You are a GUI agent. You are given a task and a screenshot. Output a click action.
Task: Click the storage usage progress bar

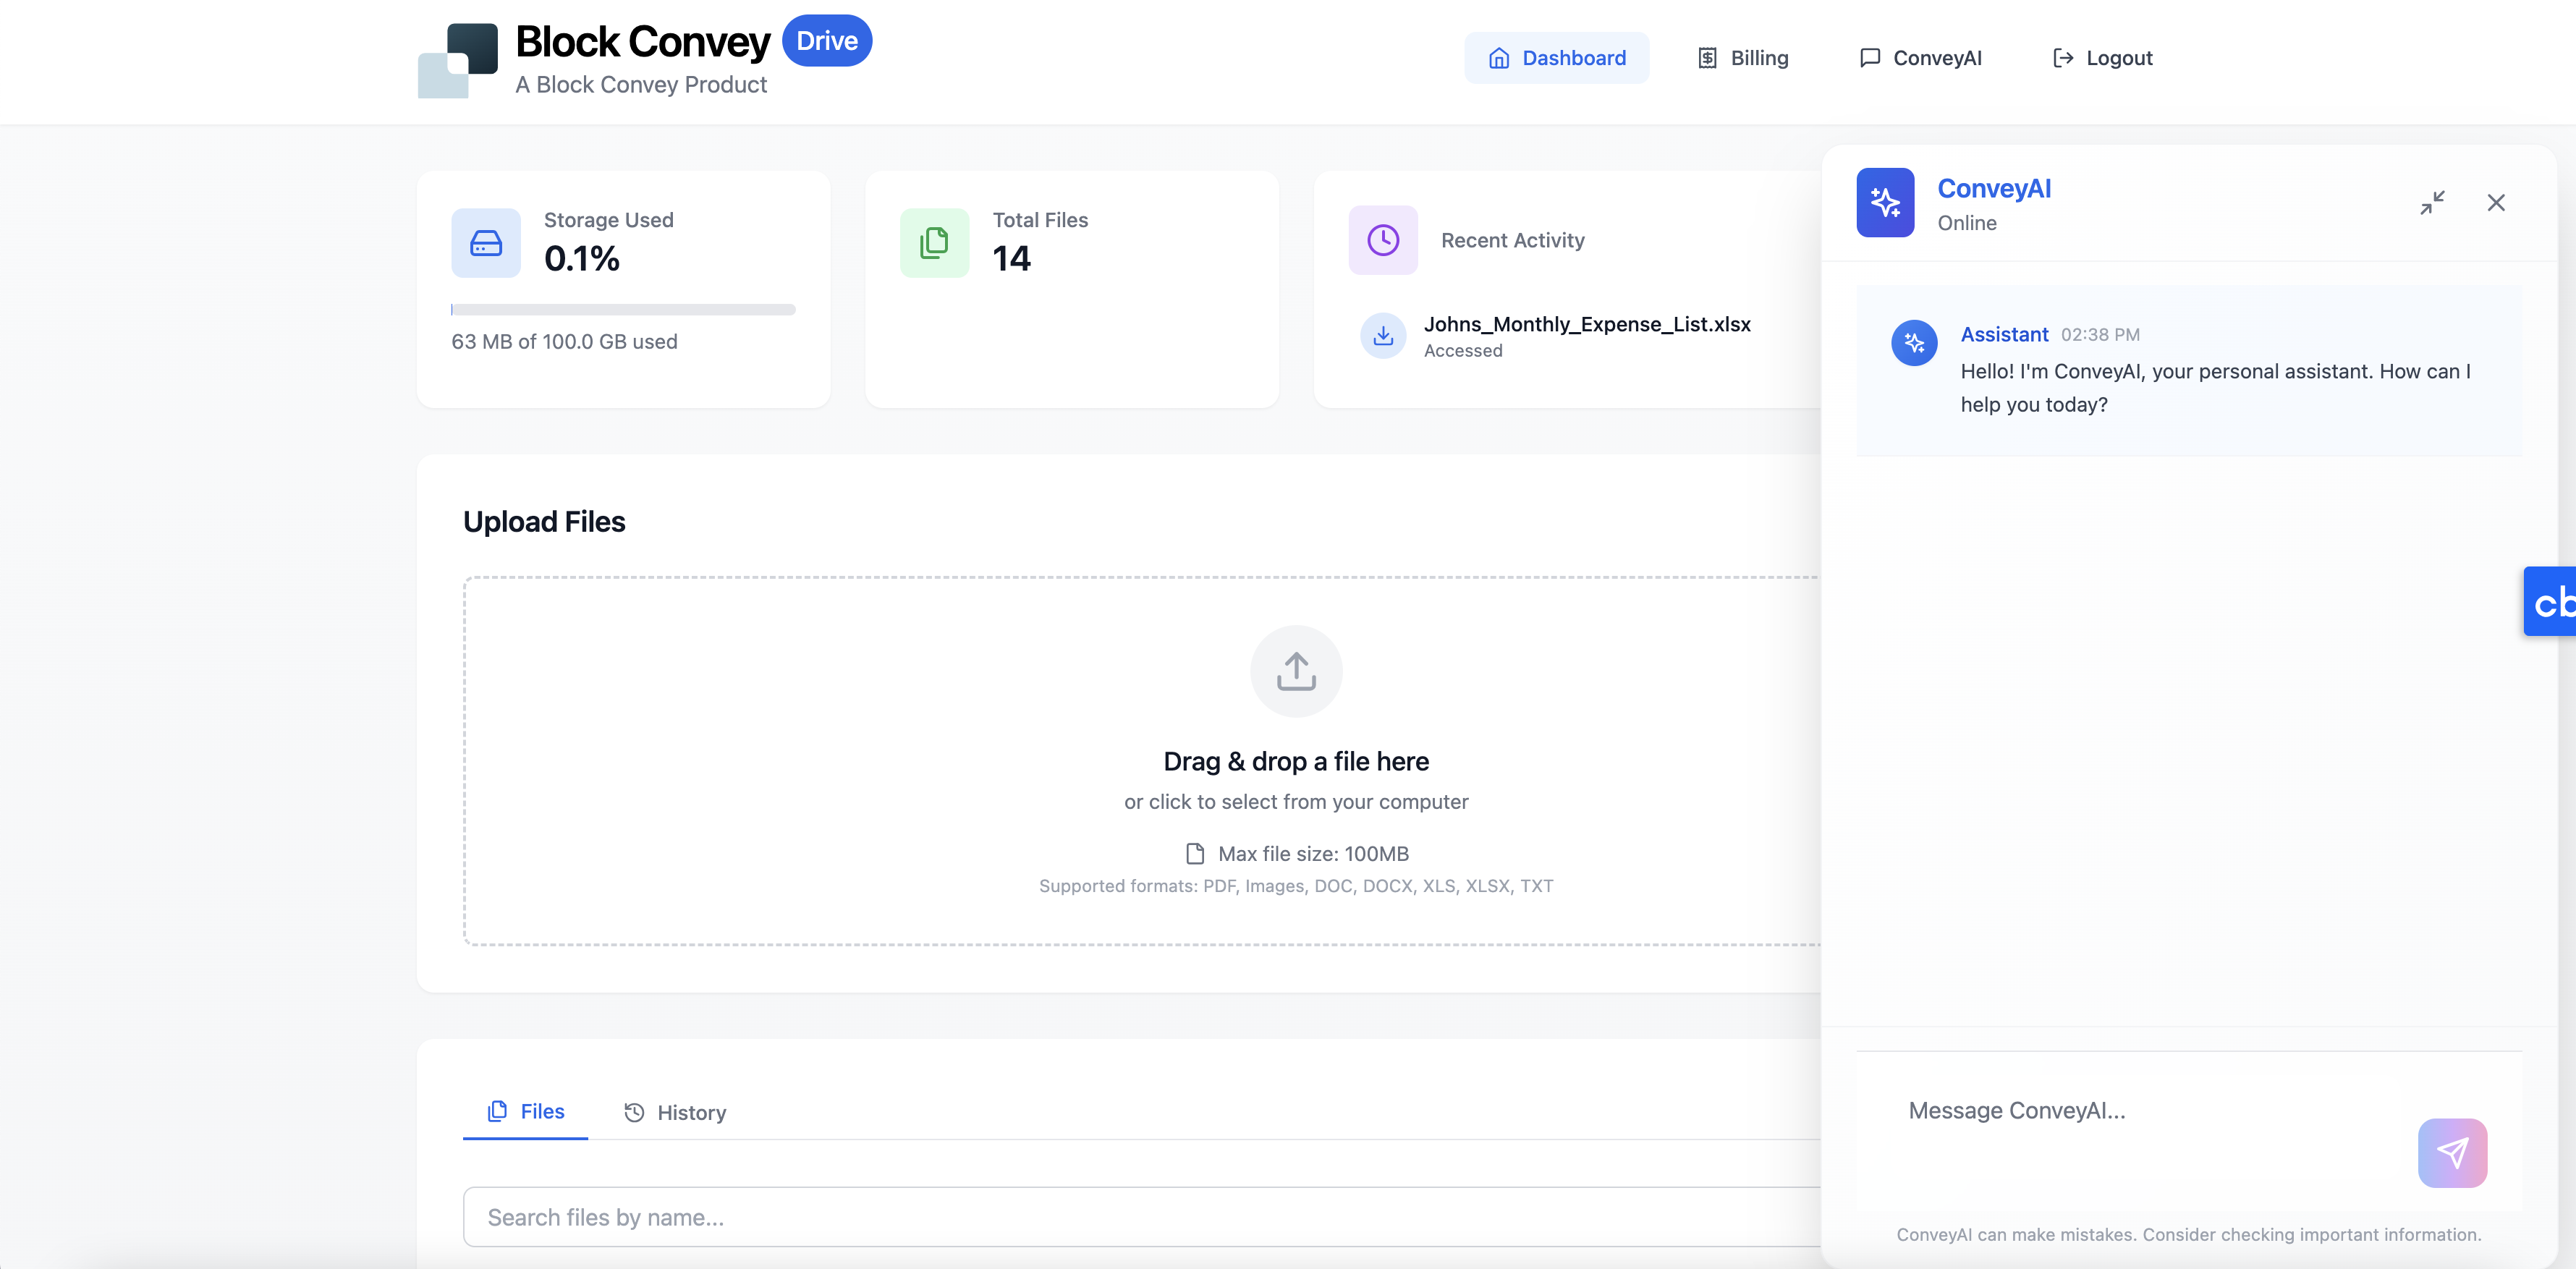[x=623, y=310]
